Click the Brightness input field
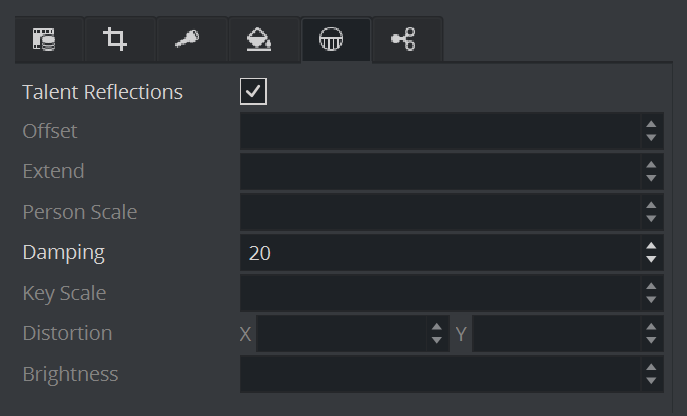The width and height of the screenshot is (687, 416). [440, 374]
